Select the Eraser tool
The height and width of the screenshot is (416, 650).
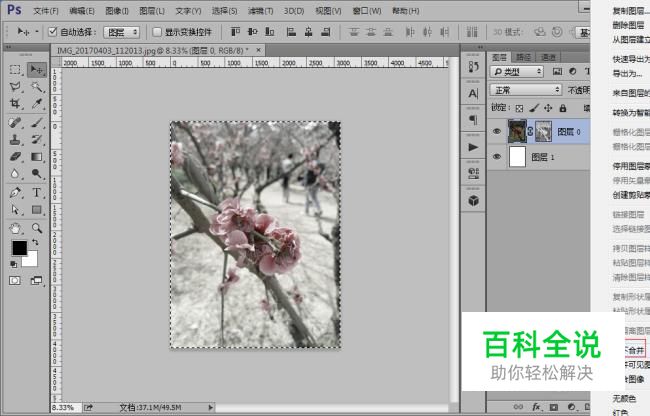[x=15, y=157]
